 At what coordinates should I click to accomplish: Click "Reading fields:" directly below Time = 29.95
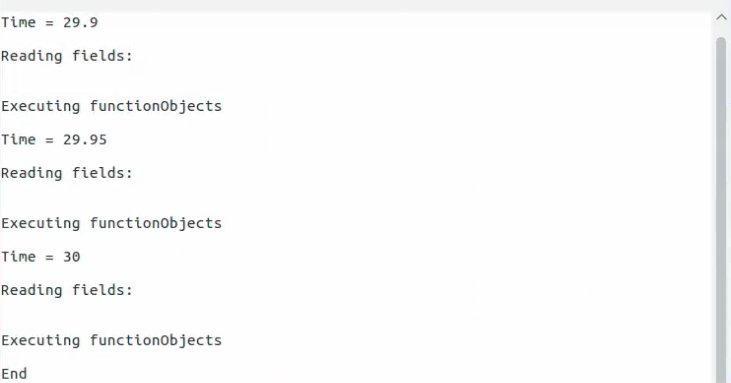click(x=67, y=173)
